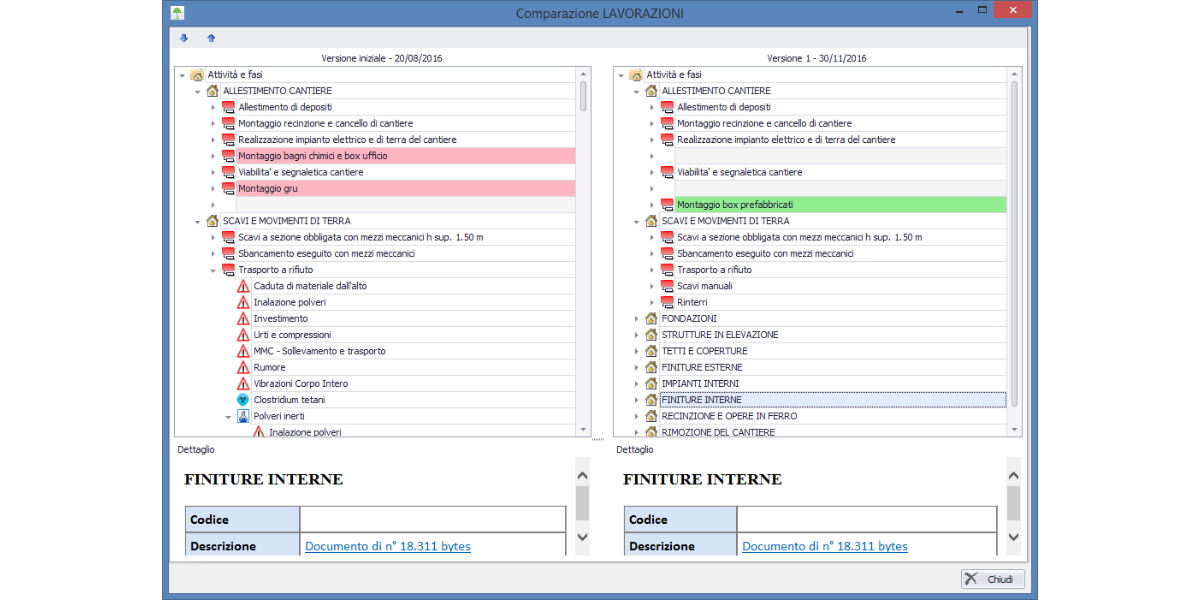Open the Documento link in left detail panel

(387, 547)
